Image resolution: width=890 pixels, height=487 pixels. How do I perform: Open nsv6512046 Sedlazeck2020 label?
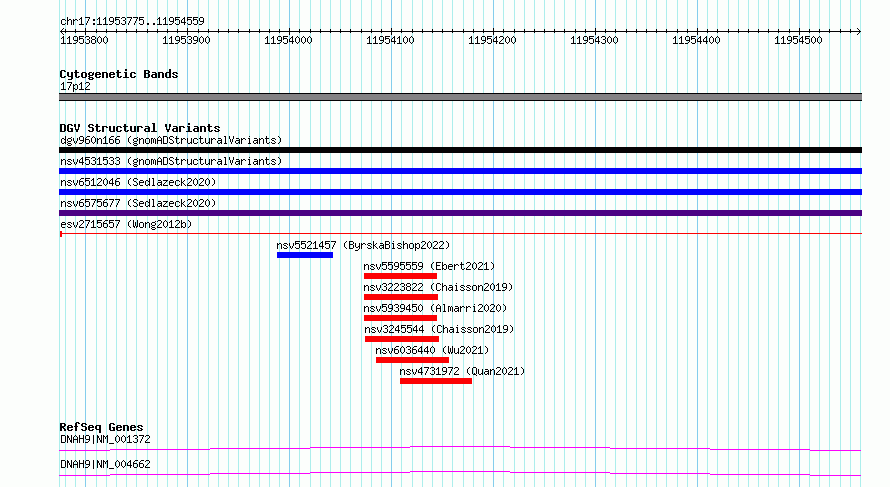138,182
